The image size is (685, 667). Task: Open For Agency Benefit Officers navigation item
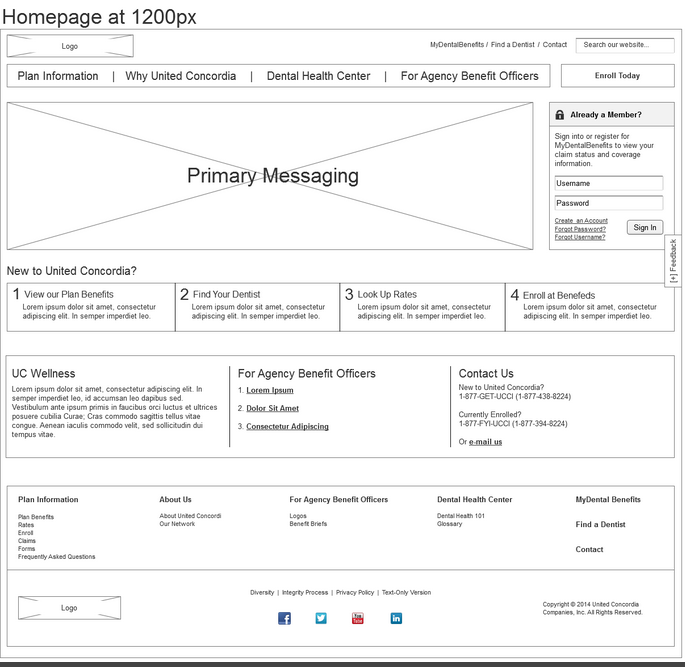point(470,76)
